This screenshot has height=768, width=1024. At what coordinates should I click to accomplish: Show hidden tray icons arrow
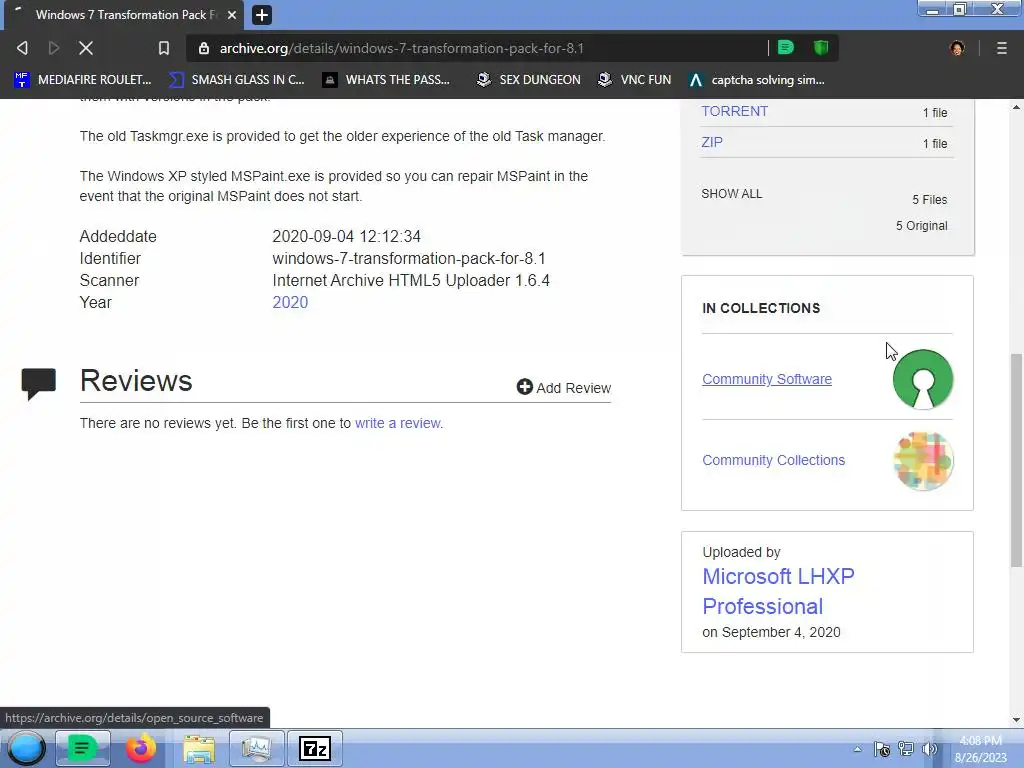click(857, 749)
